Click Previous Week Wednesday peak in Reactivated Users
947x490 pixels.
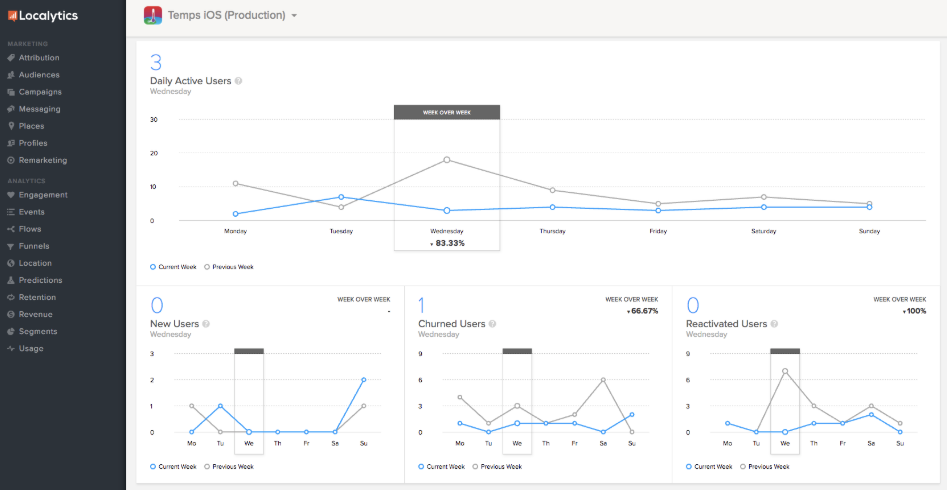click(785, 371)
